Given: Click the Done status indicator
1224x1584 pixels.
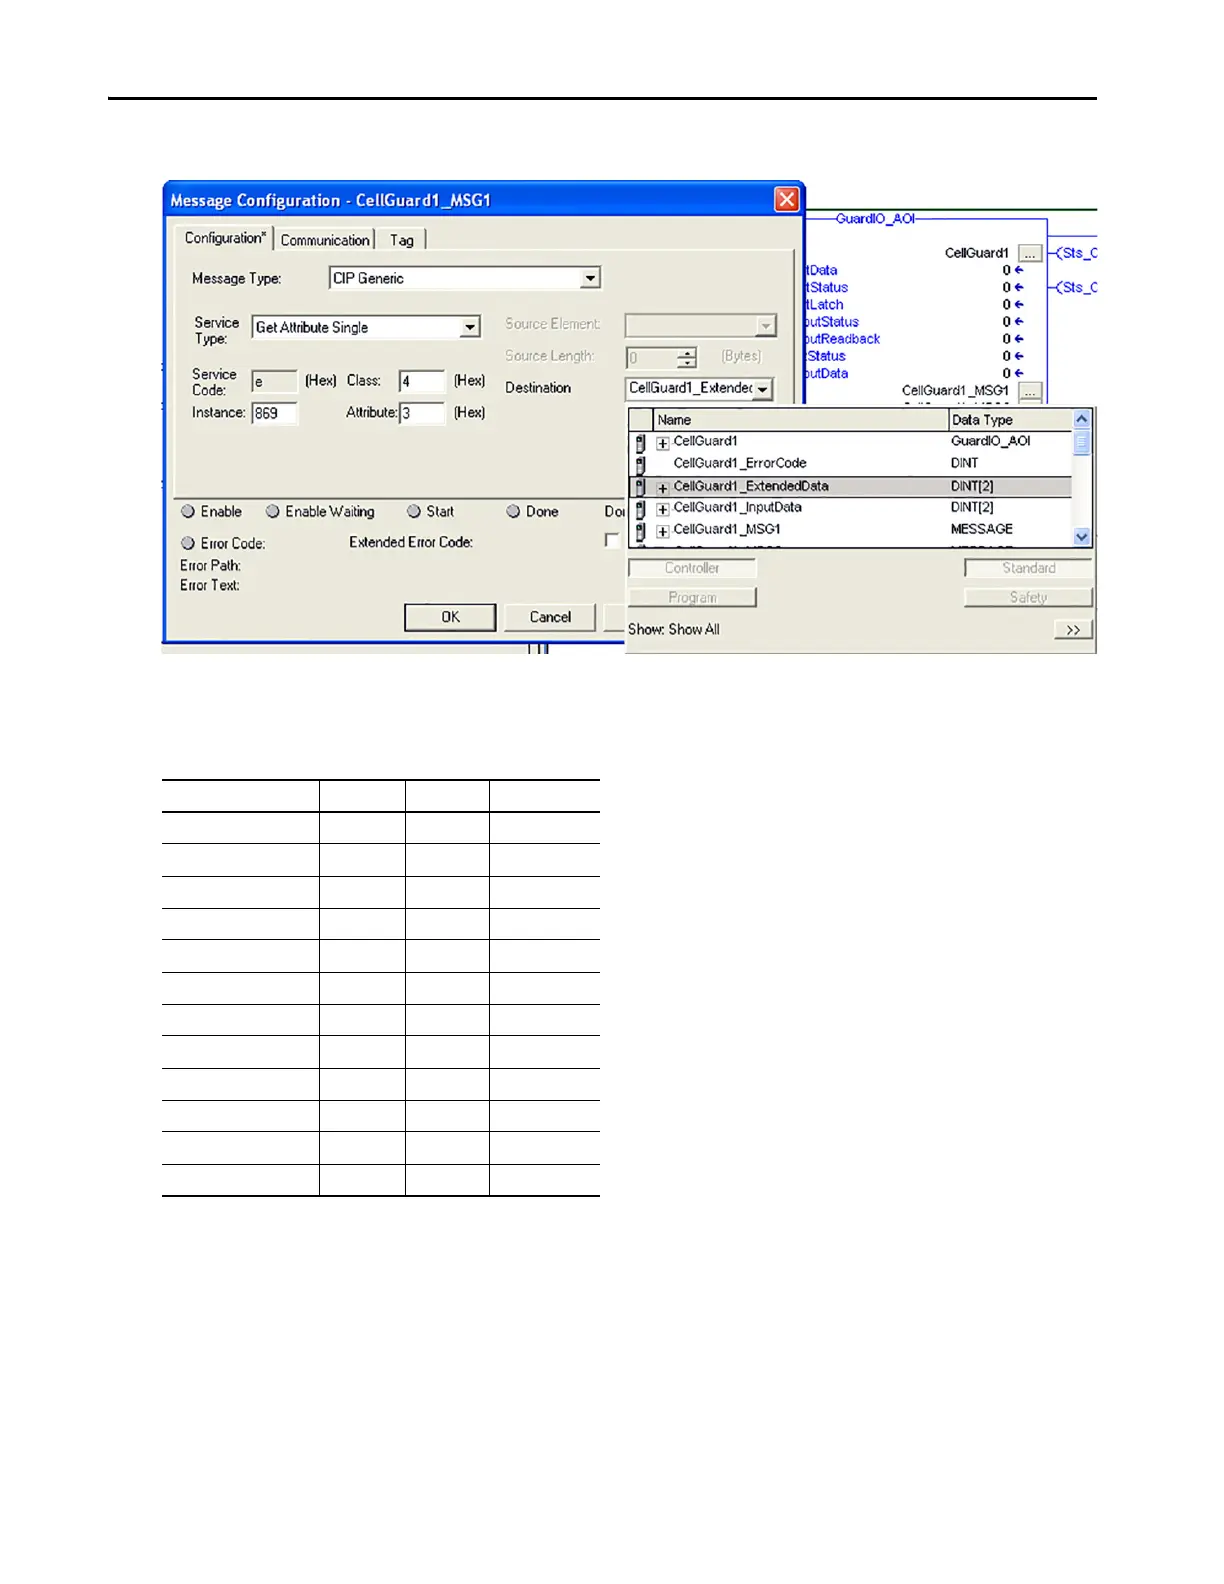Looking at the screenshot, I should point(513,512).
